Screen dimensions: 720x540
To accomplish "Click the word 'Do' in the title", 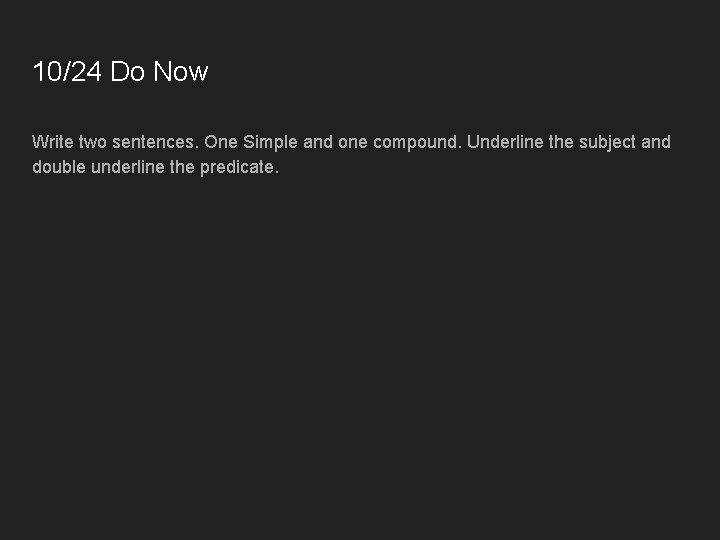I will [128, 72].
